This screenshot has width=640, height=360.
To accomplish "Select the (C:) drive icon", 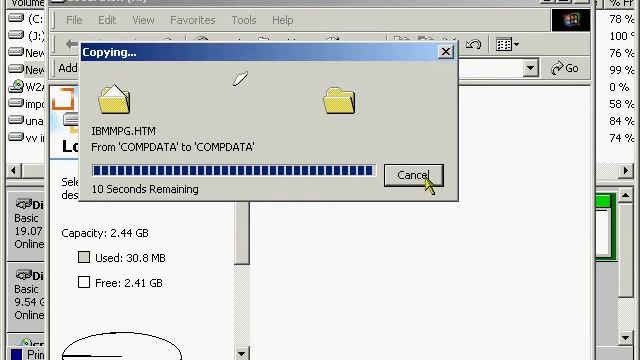I will tap(16, 18).
